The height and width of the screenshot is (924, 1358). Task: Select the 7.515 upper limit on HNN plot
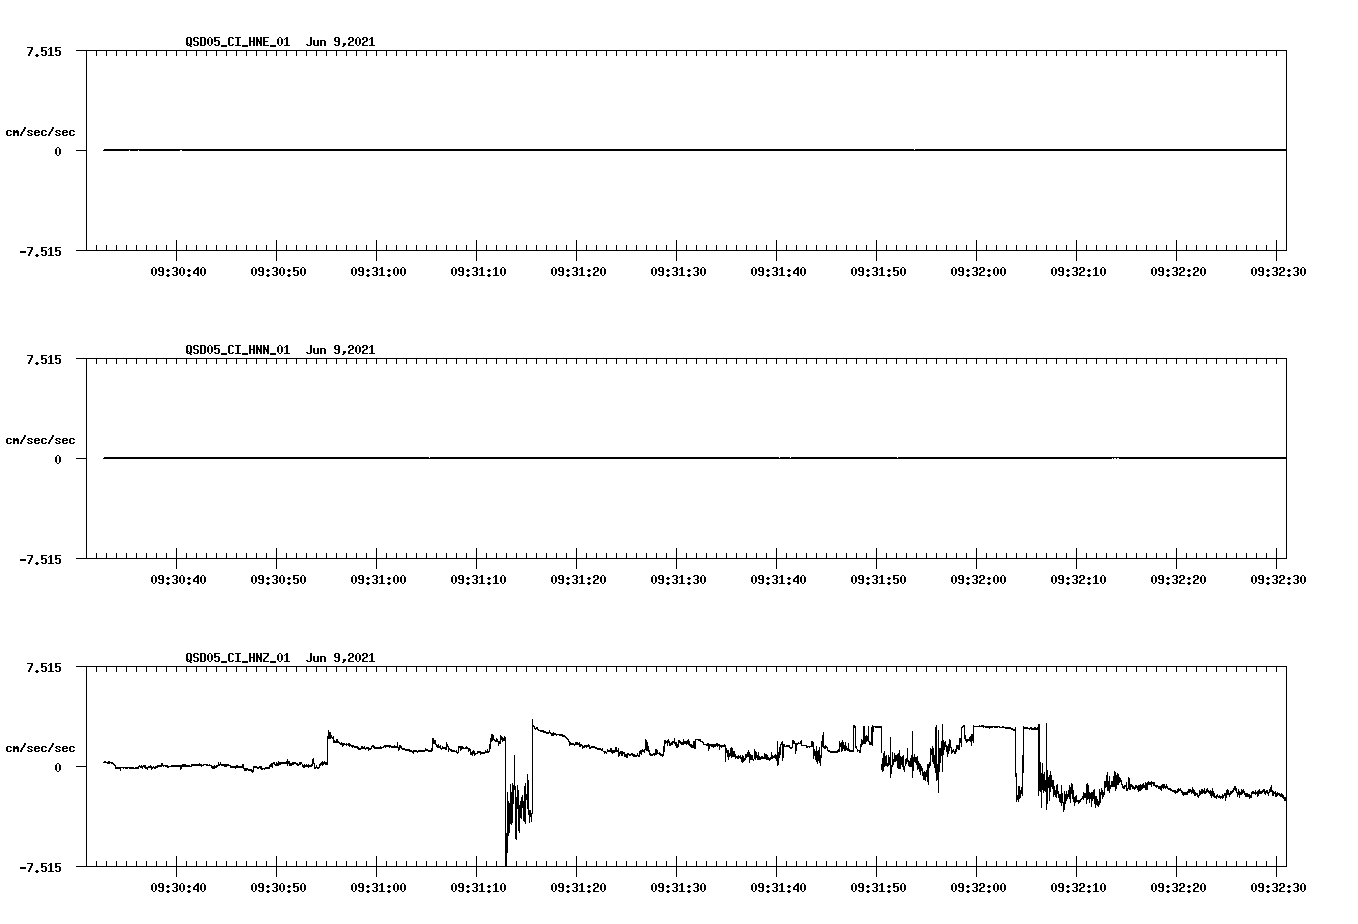(x=44, y=359)
